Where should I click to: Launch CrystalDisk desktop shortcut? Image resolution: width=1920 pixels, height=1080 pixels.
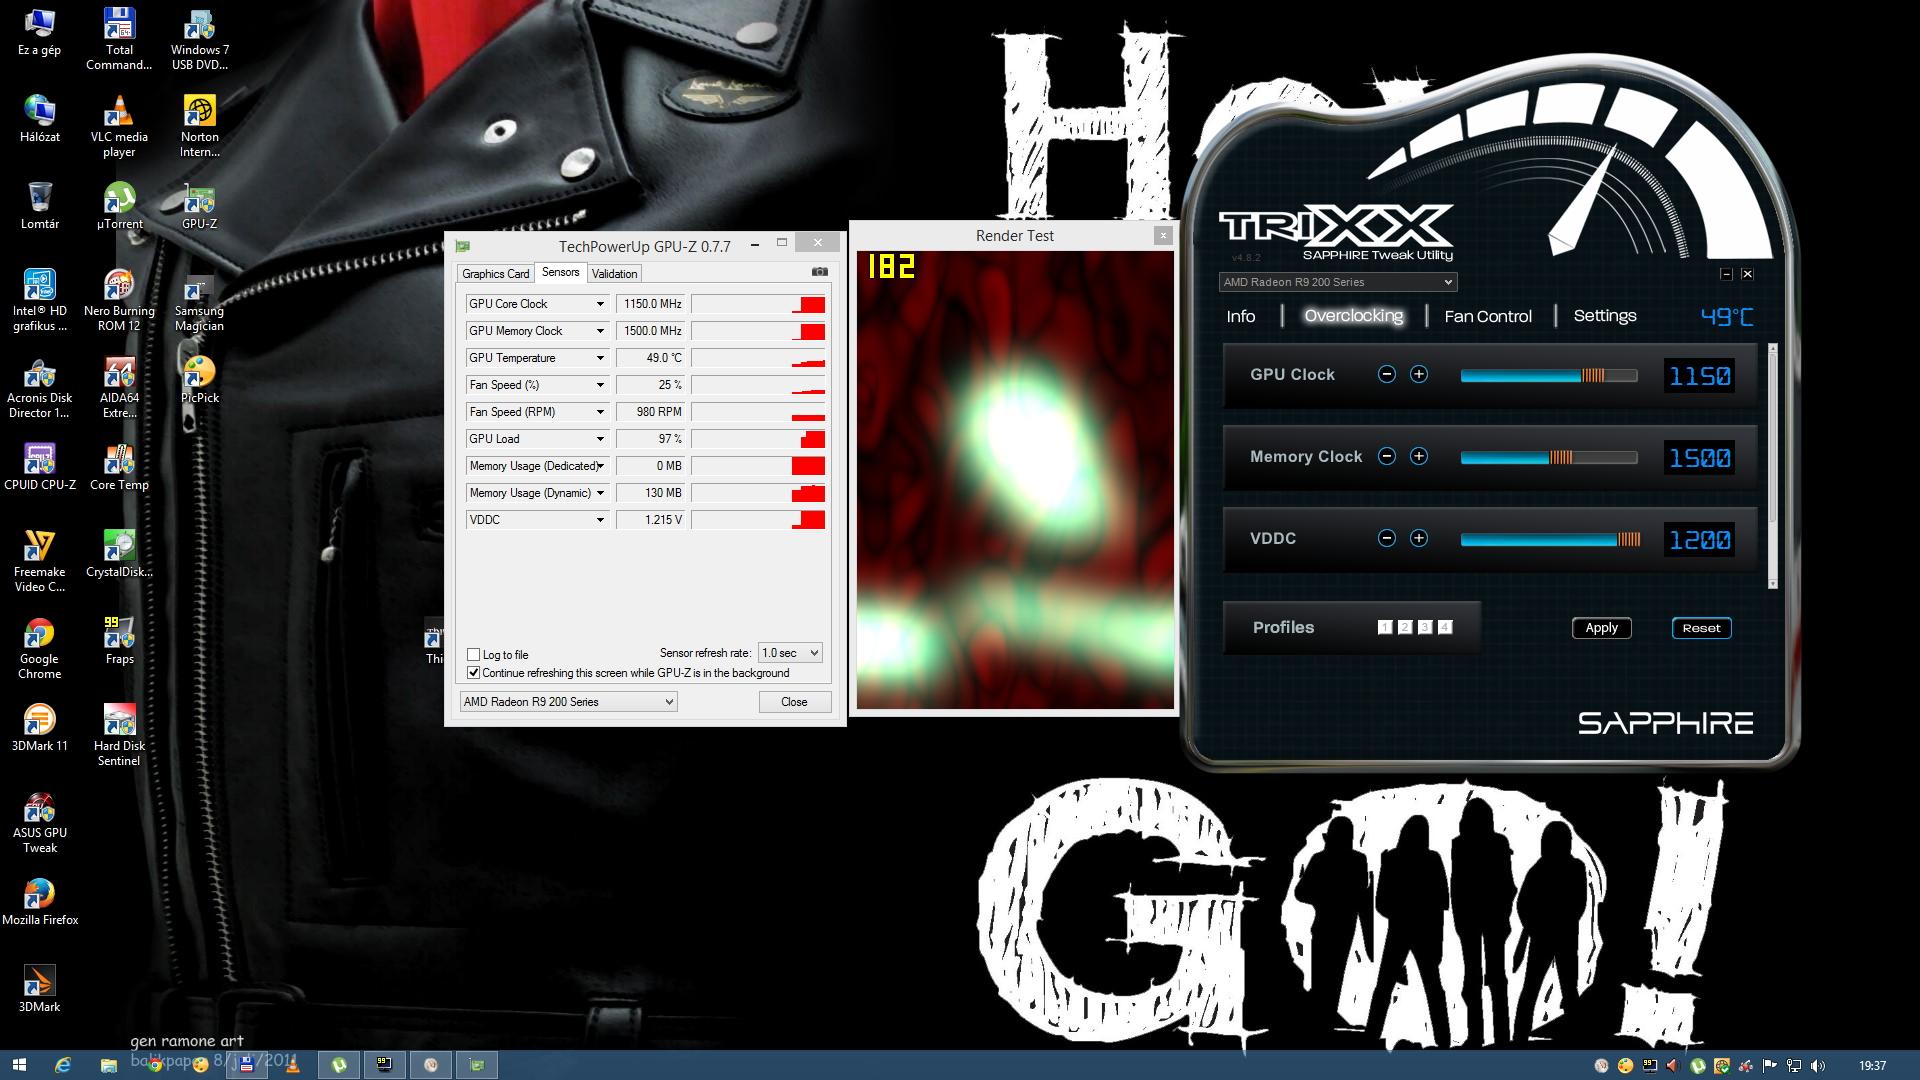pyautogui.click(x=119, y=554)
